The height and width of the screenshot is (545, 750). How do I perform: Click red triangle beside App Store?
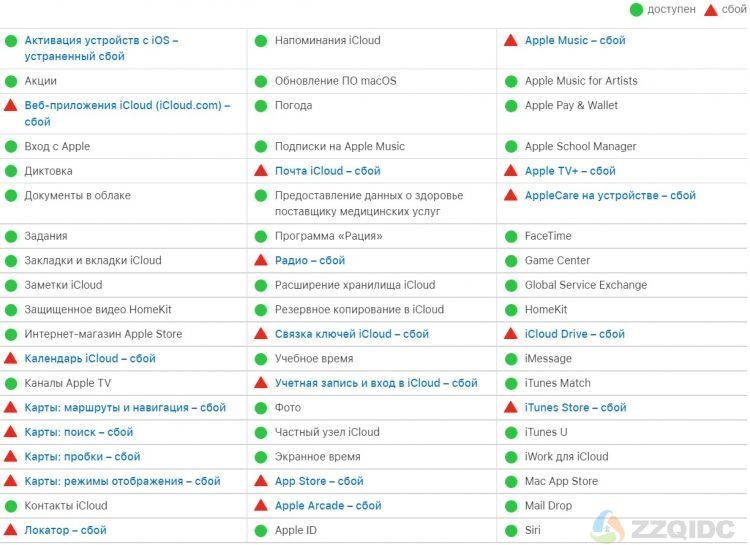[261, 480]
